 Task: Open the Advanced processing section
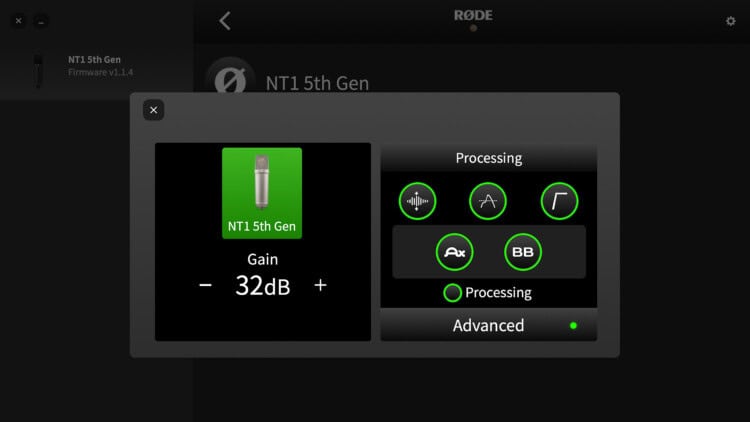point(488,325)
